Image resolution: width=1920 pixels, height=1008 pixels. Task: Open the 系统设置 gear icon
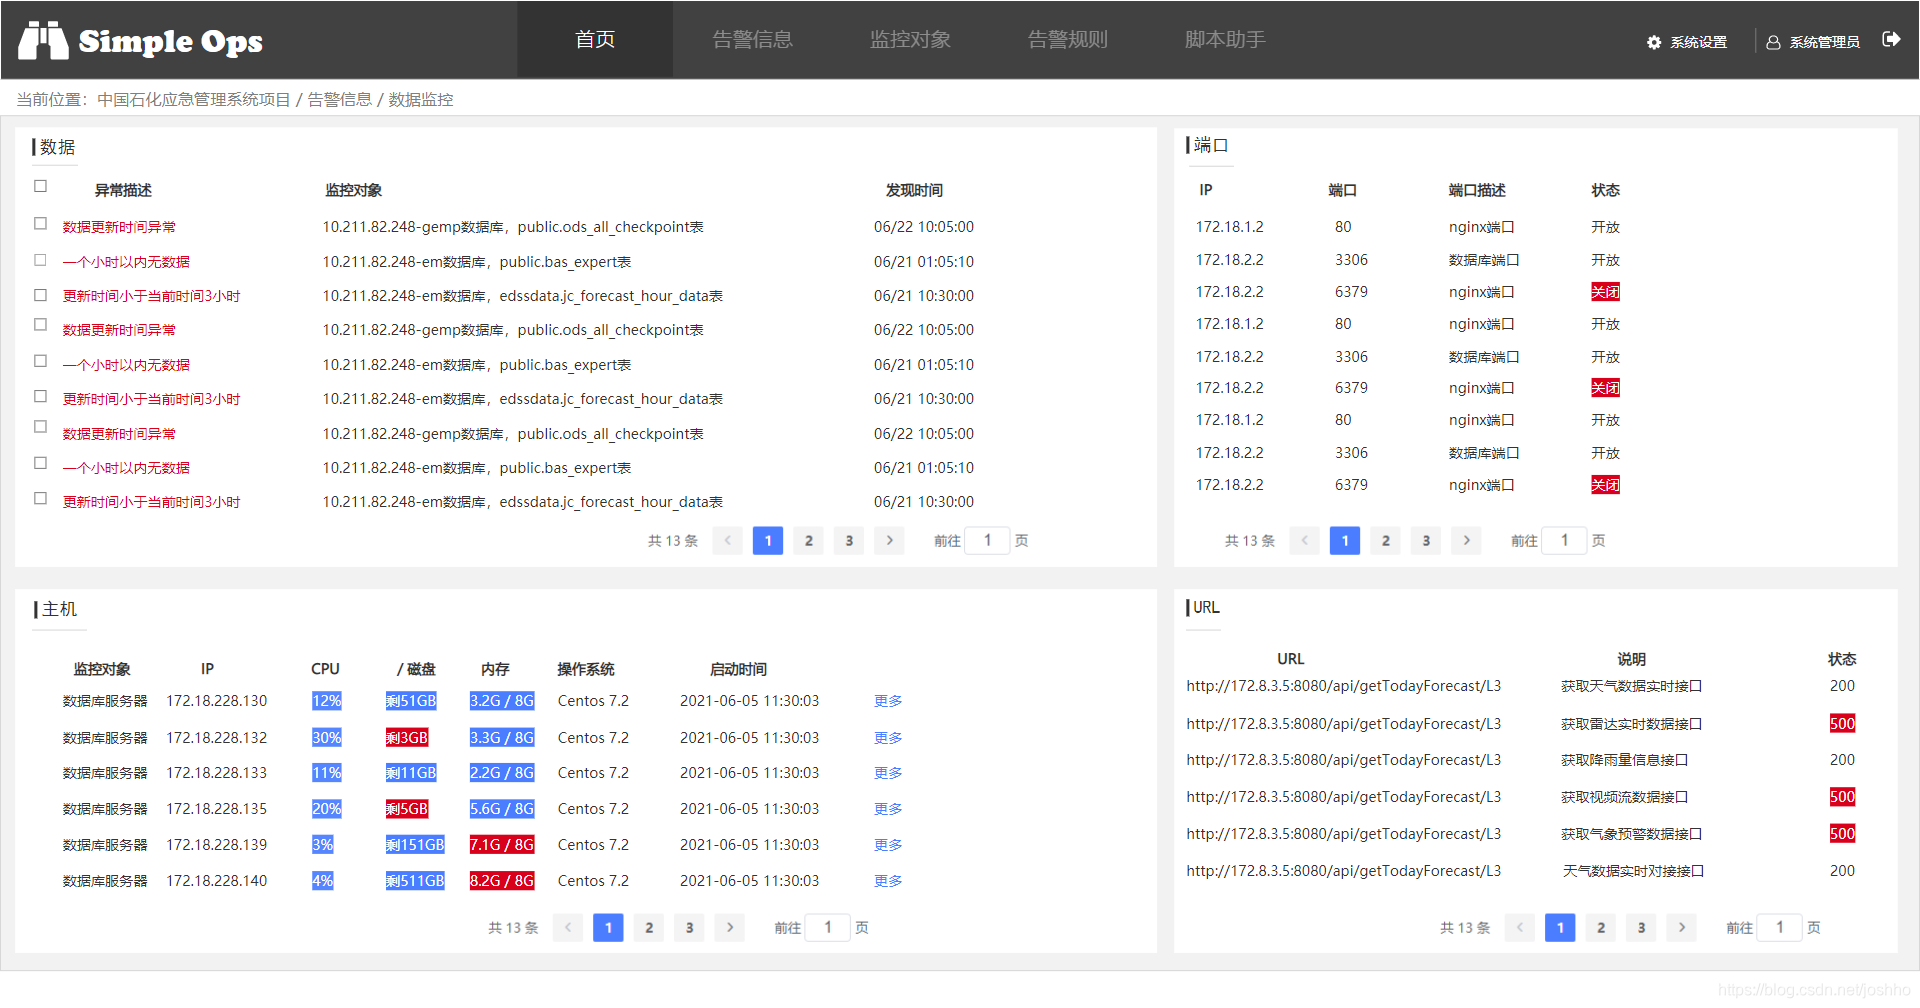tap(1655, 42)
